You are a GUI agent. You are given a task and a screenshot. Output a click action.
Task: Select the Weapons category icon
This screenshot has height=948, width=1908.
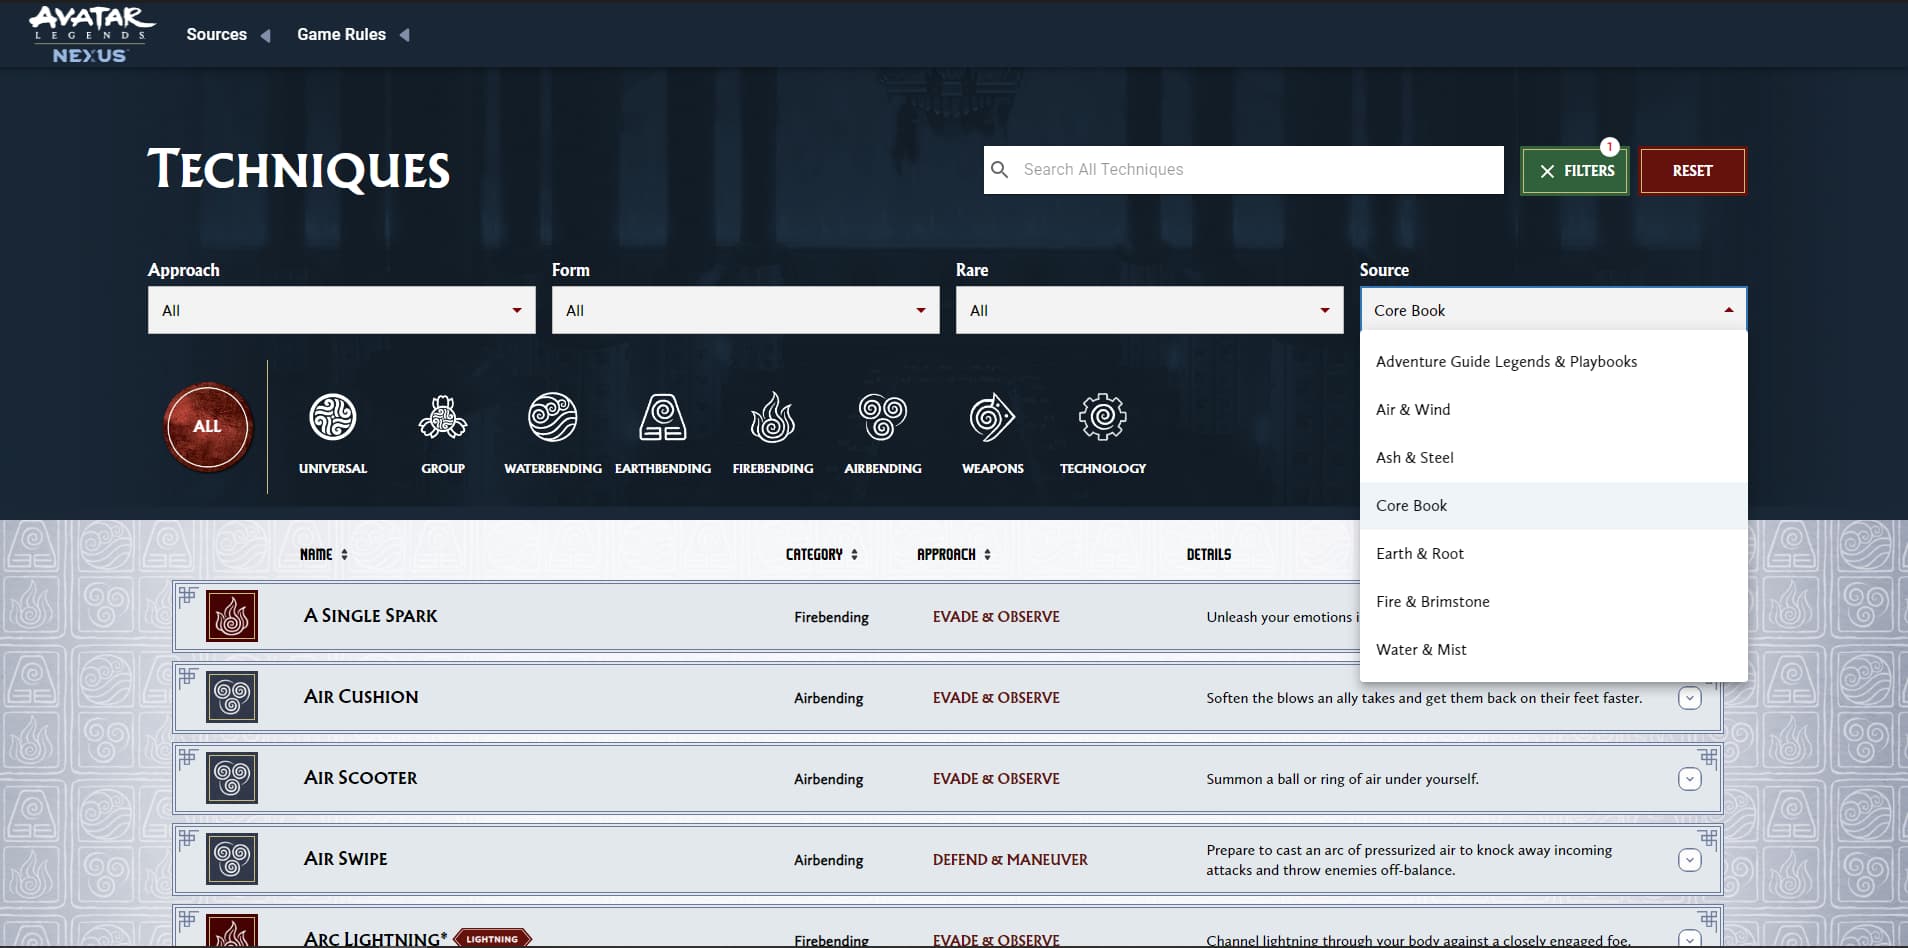click(992, 418)
